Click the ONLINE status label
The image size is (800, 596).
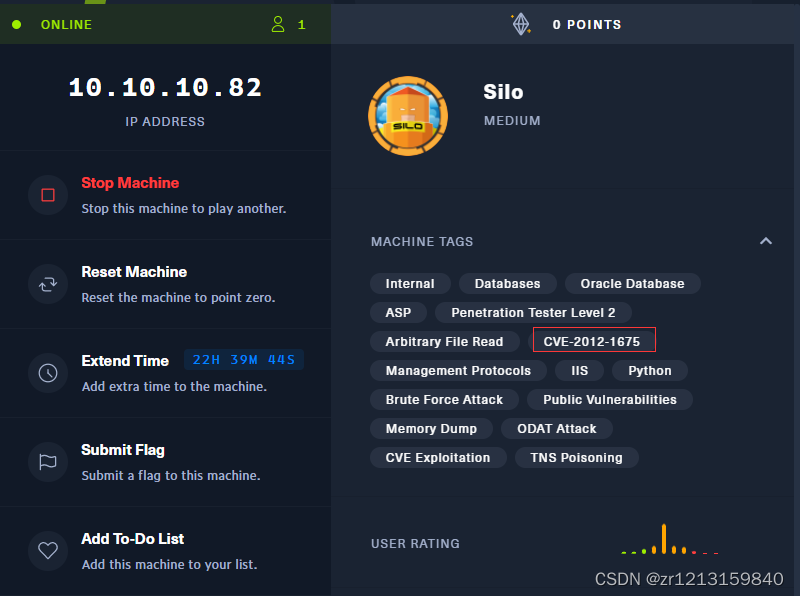tap(66, 24)
